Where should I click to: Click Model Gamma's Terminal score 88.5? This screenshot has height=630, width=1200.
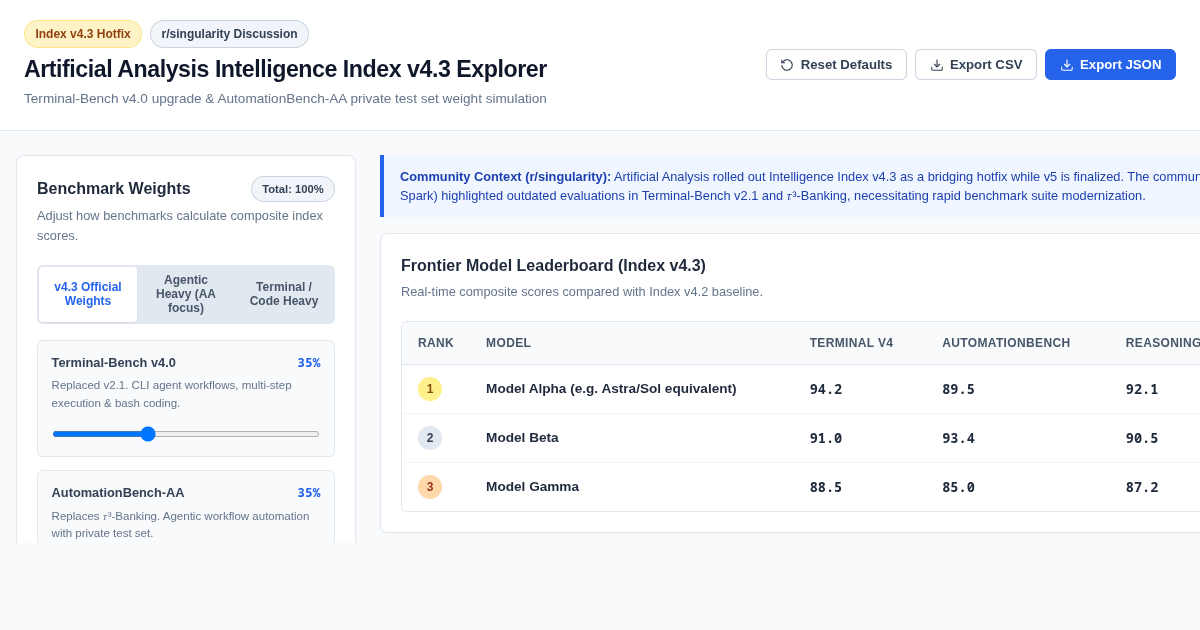point(826,487)
